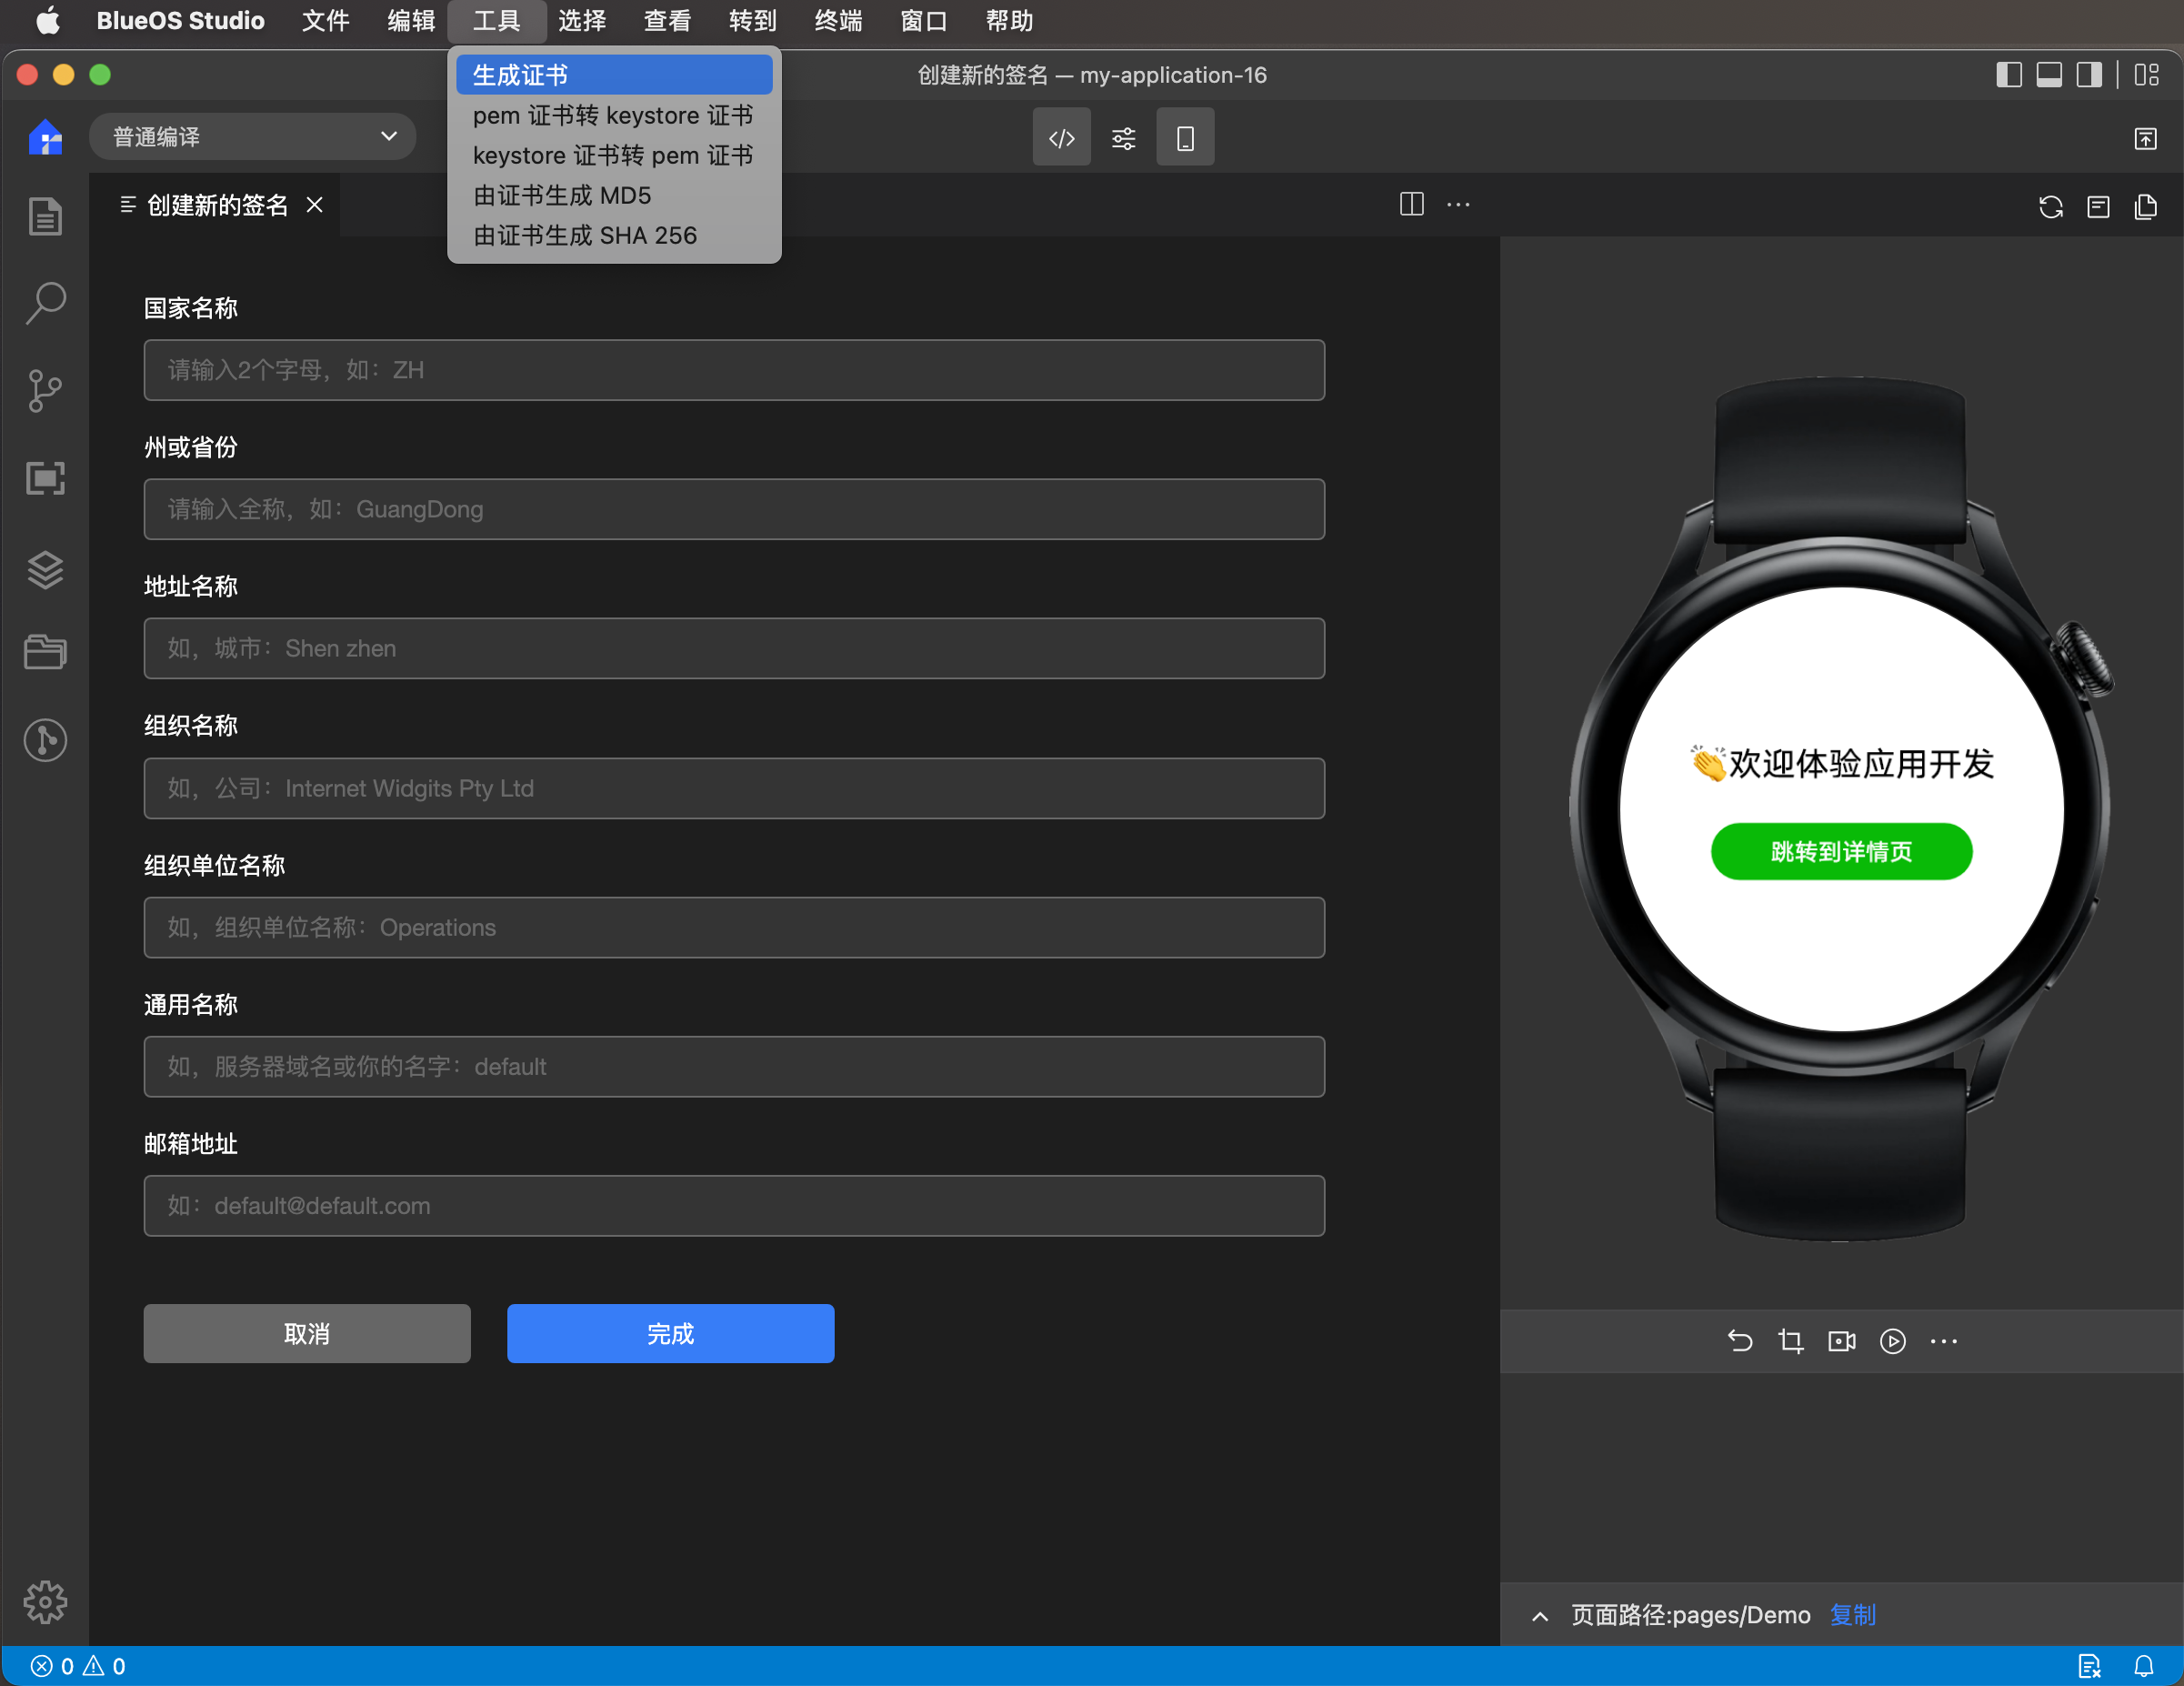Open the screenshot frame icon in sidebar
This screenshot has width=2184, height=1686.
coord(45,478)
